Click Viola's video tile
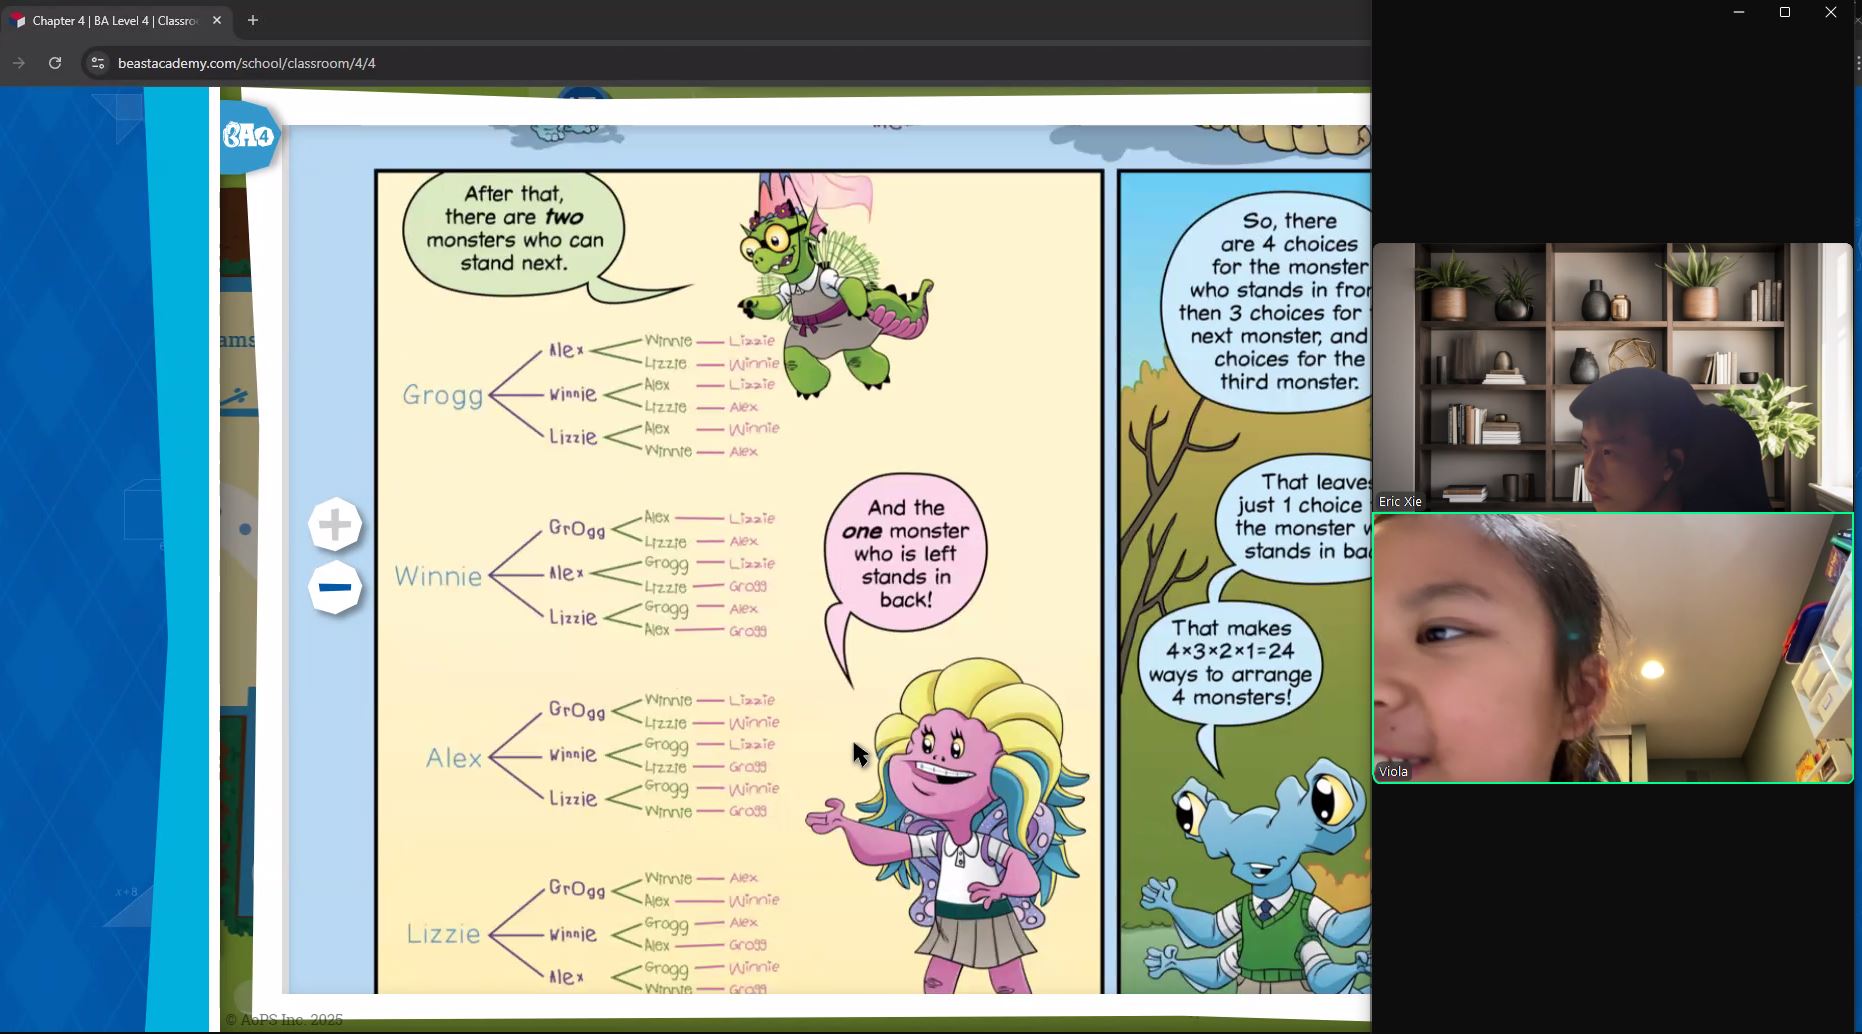Screen dimensions: 1862x1034 1612,648
